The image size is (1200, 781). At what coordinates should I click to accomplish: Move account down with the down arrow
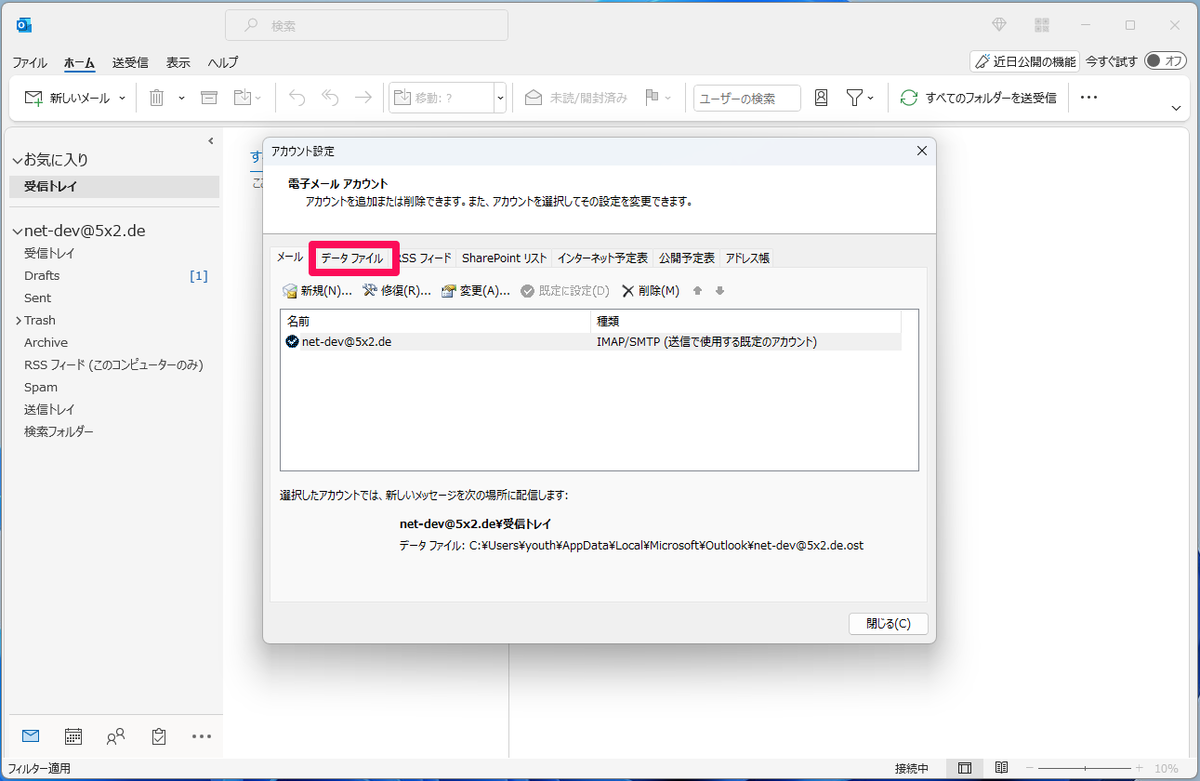(x=719, y=291)
